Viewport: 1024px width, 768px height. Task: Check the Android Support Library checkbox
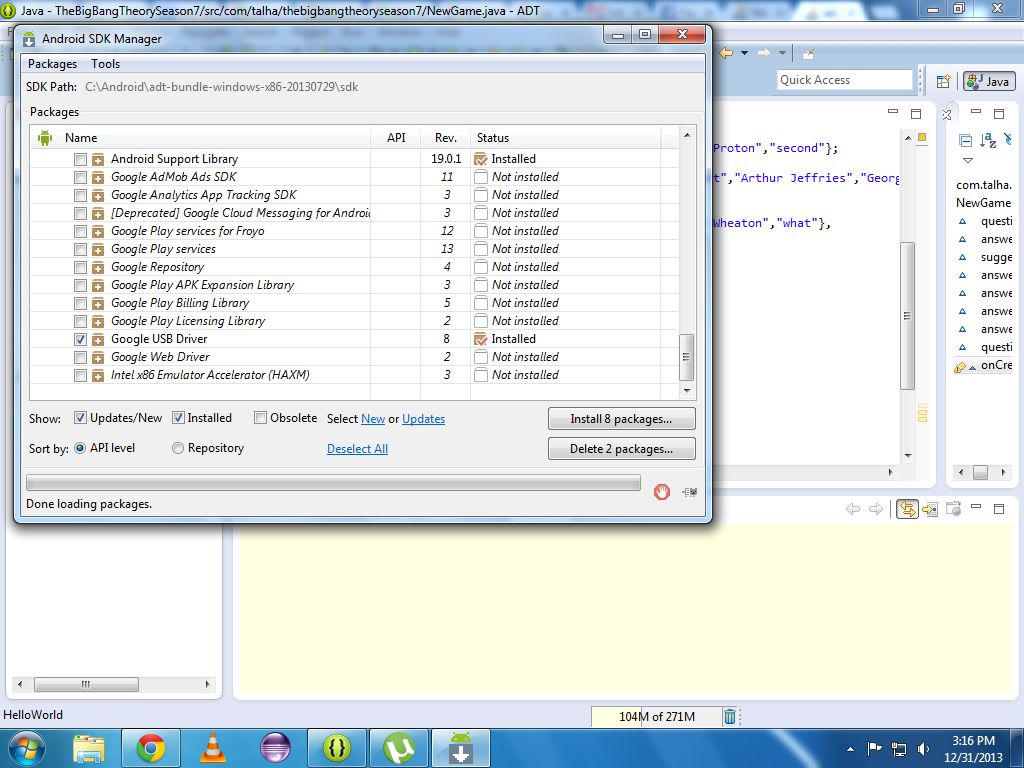click(x=80, y=159)
